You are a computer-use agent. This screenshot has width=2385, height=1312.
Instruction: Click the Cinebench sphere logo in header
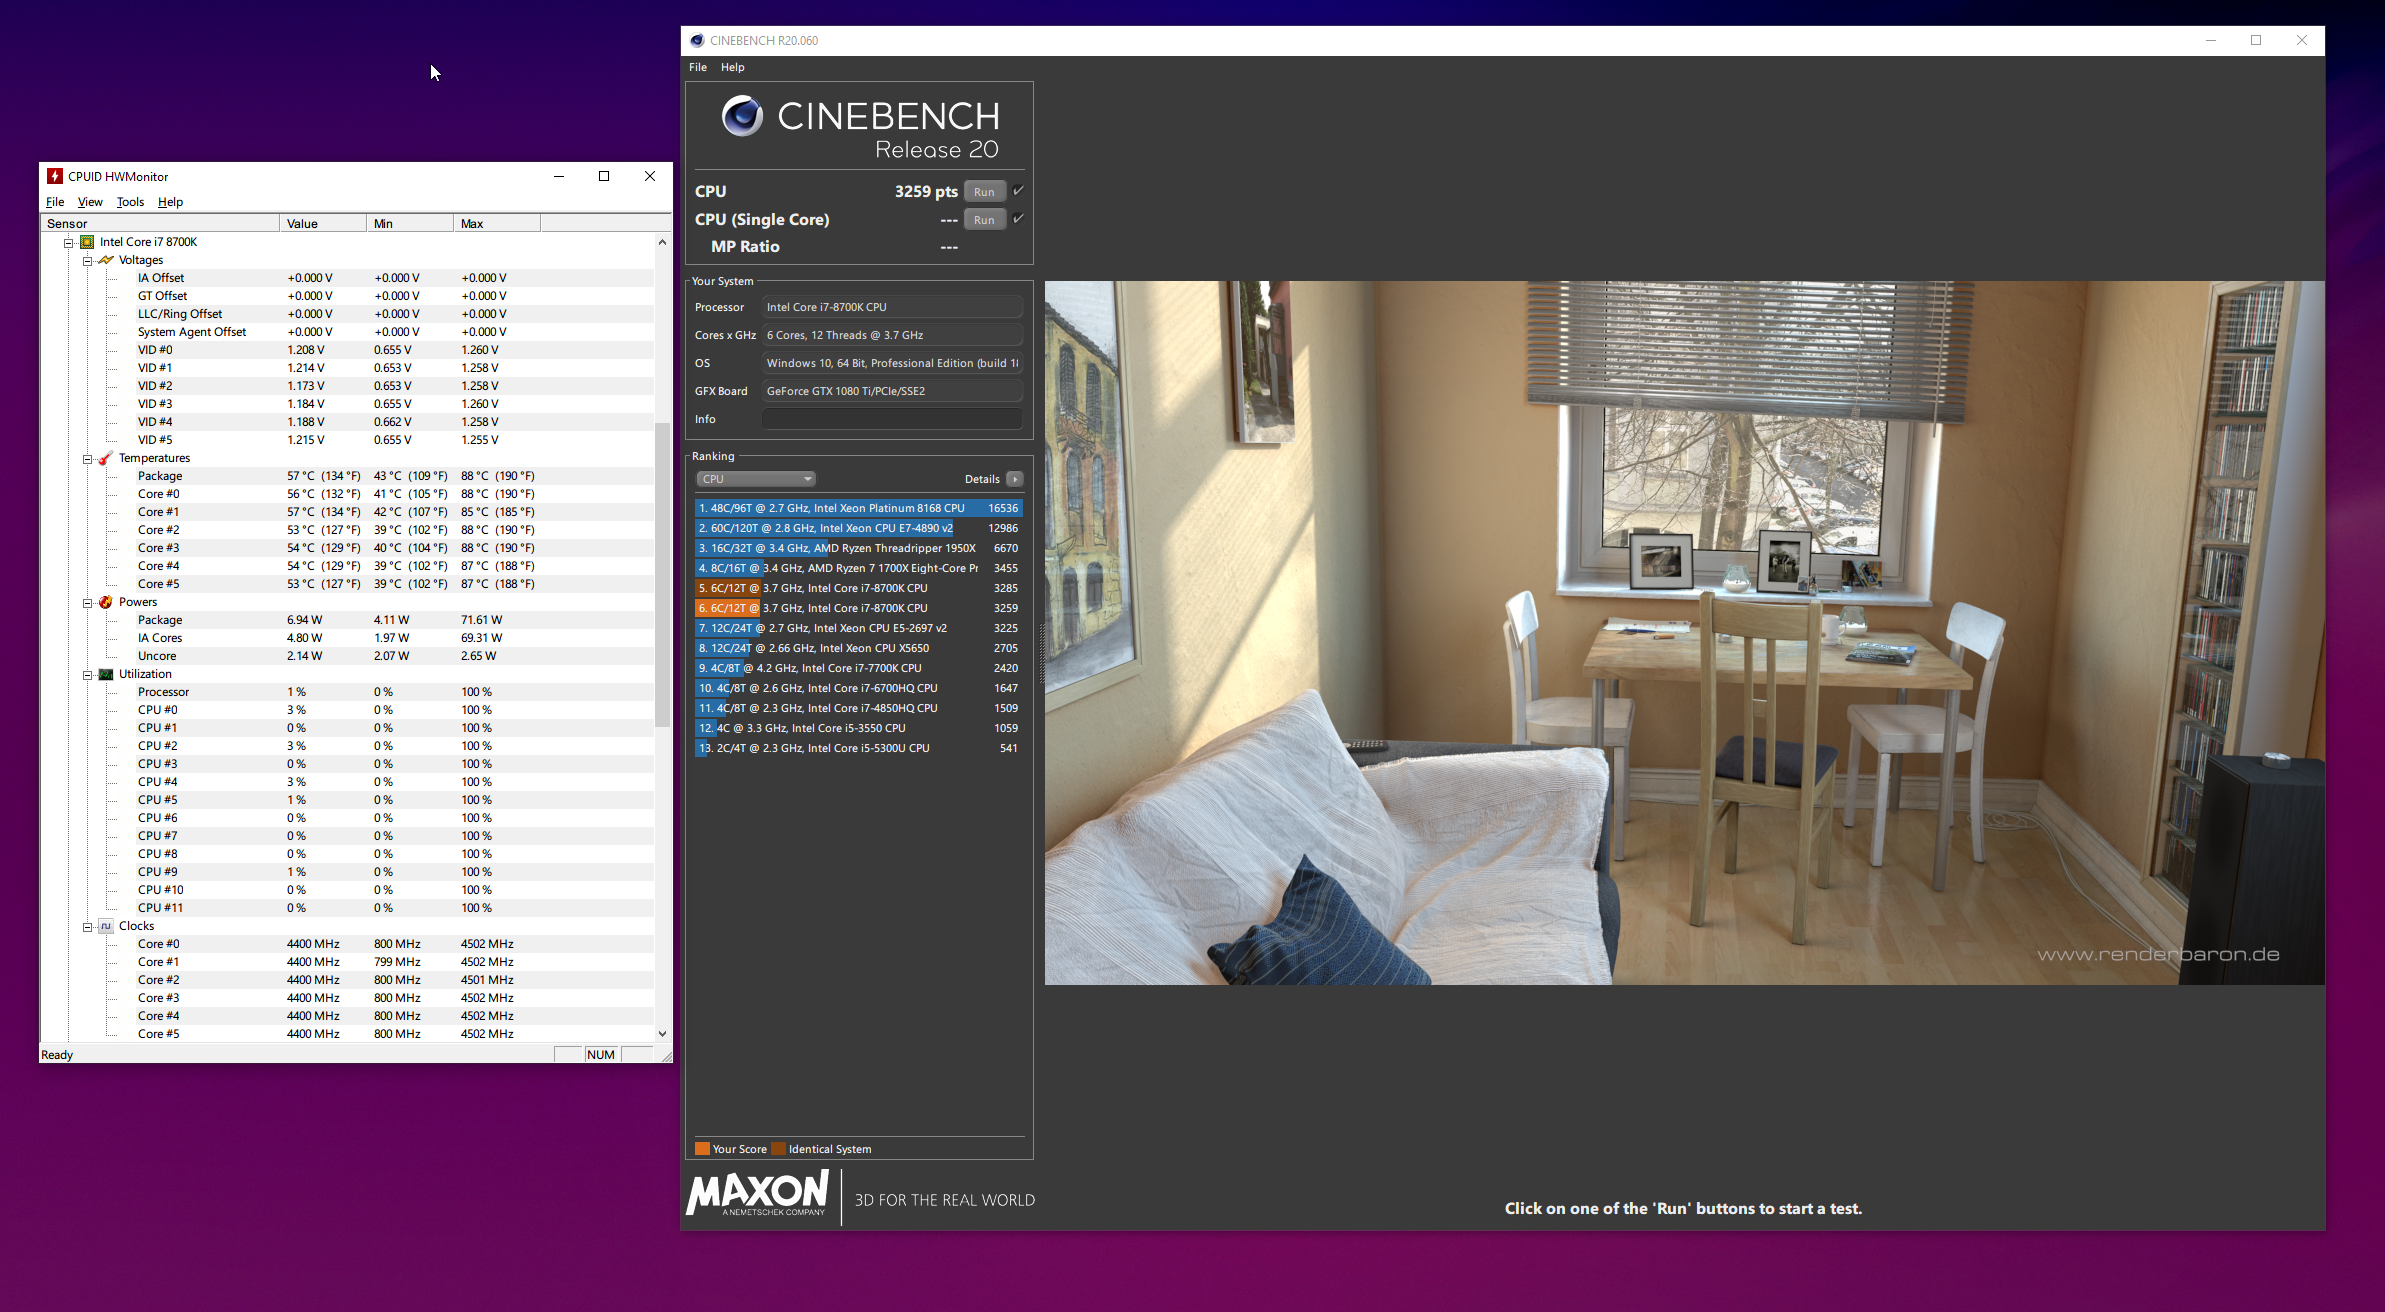coord(742,116)
